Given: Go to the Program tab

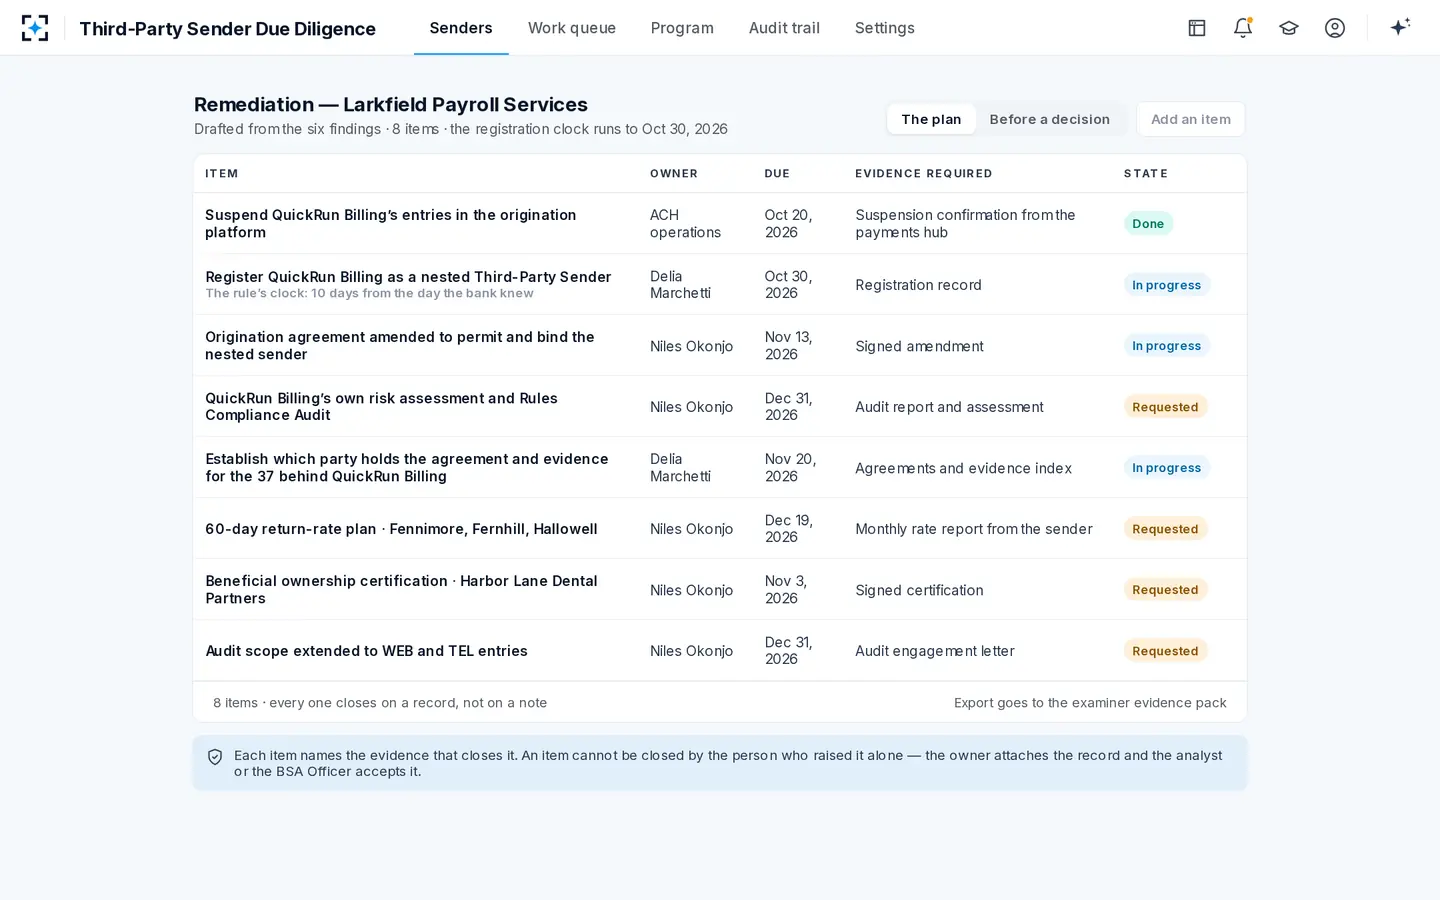Looking at the screenshot, I should pyautogui.click(x=682, y=28).
